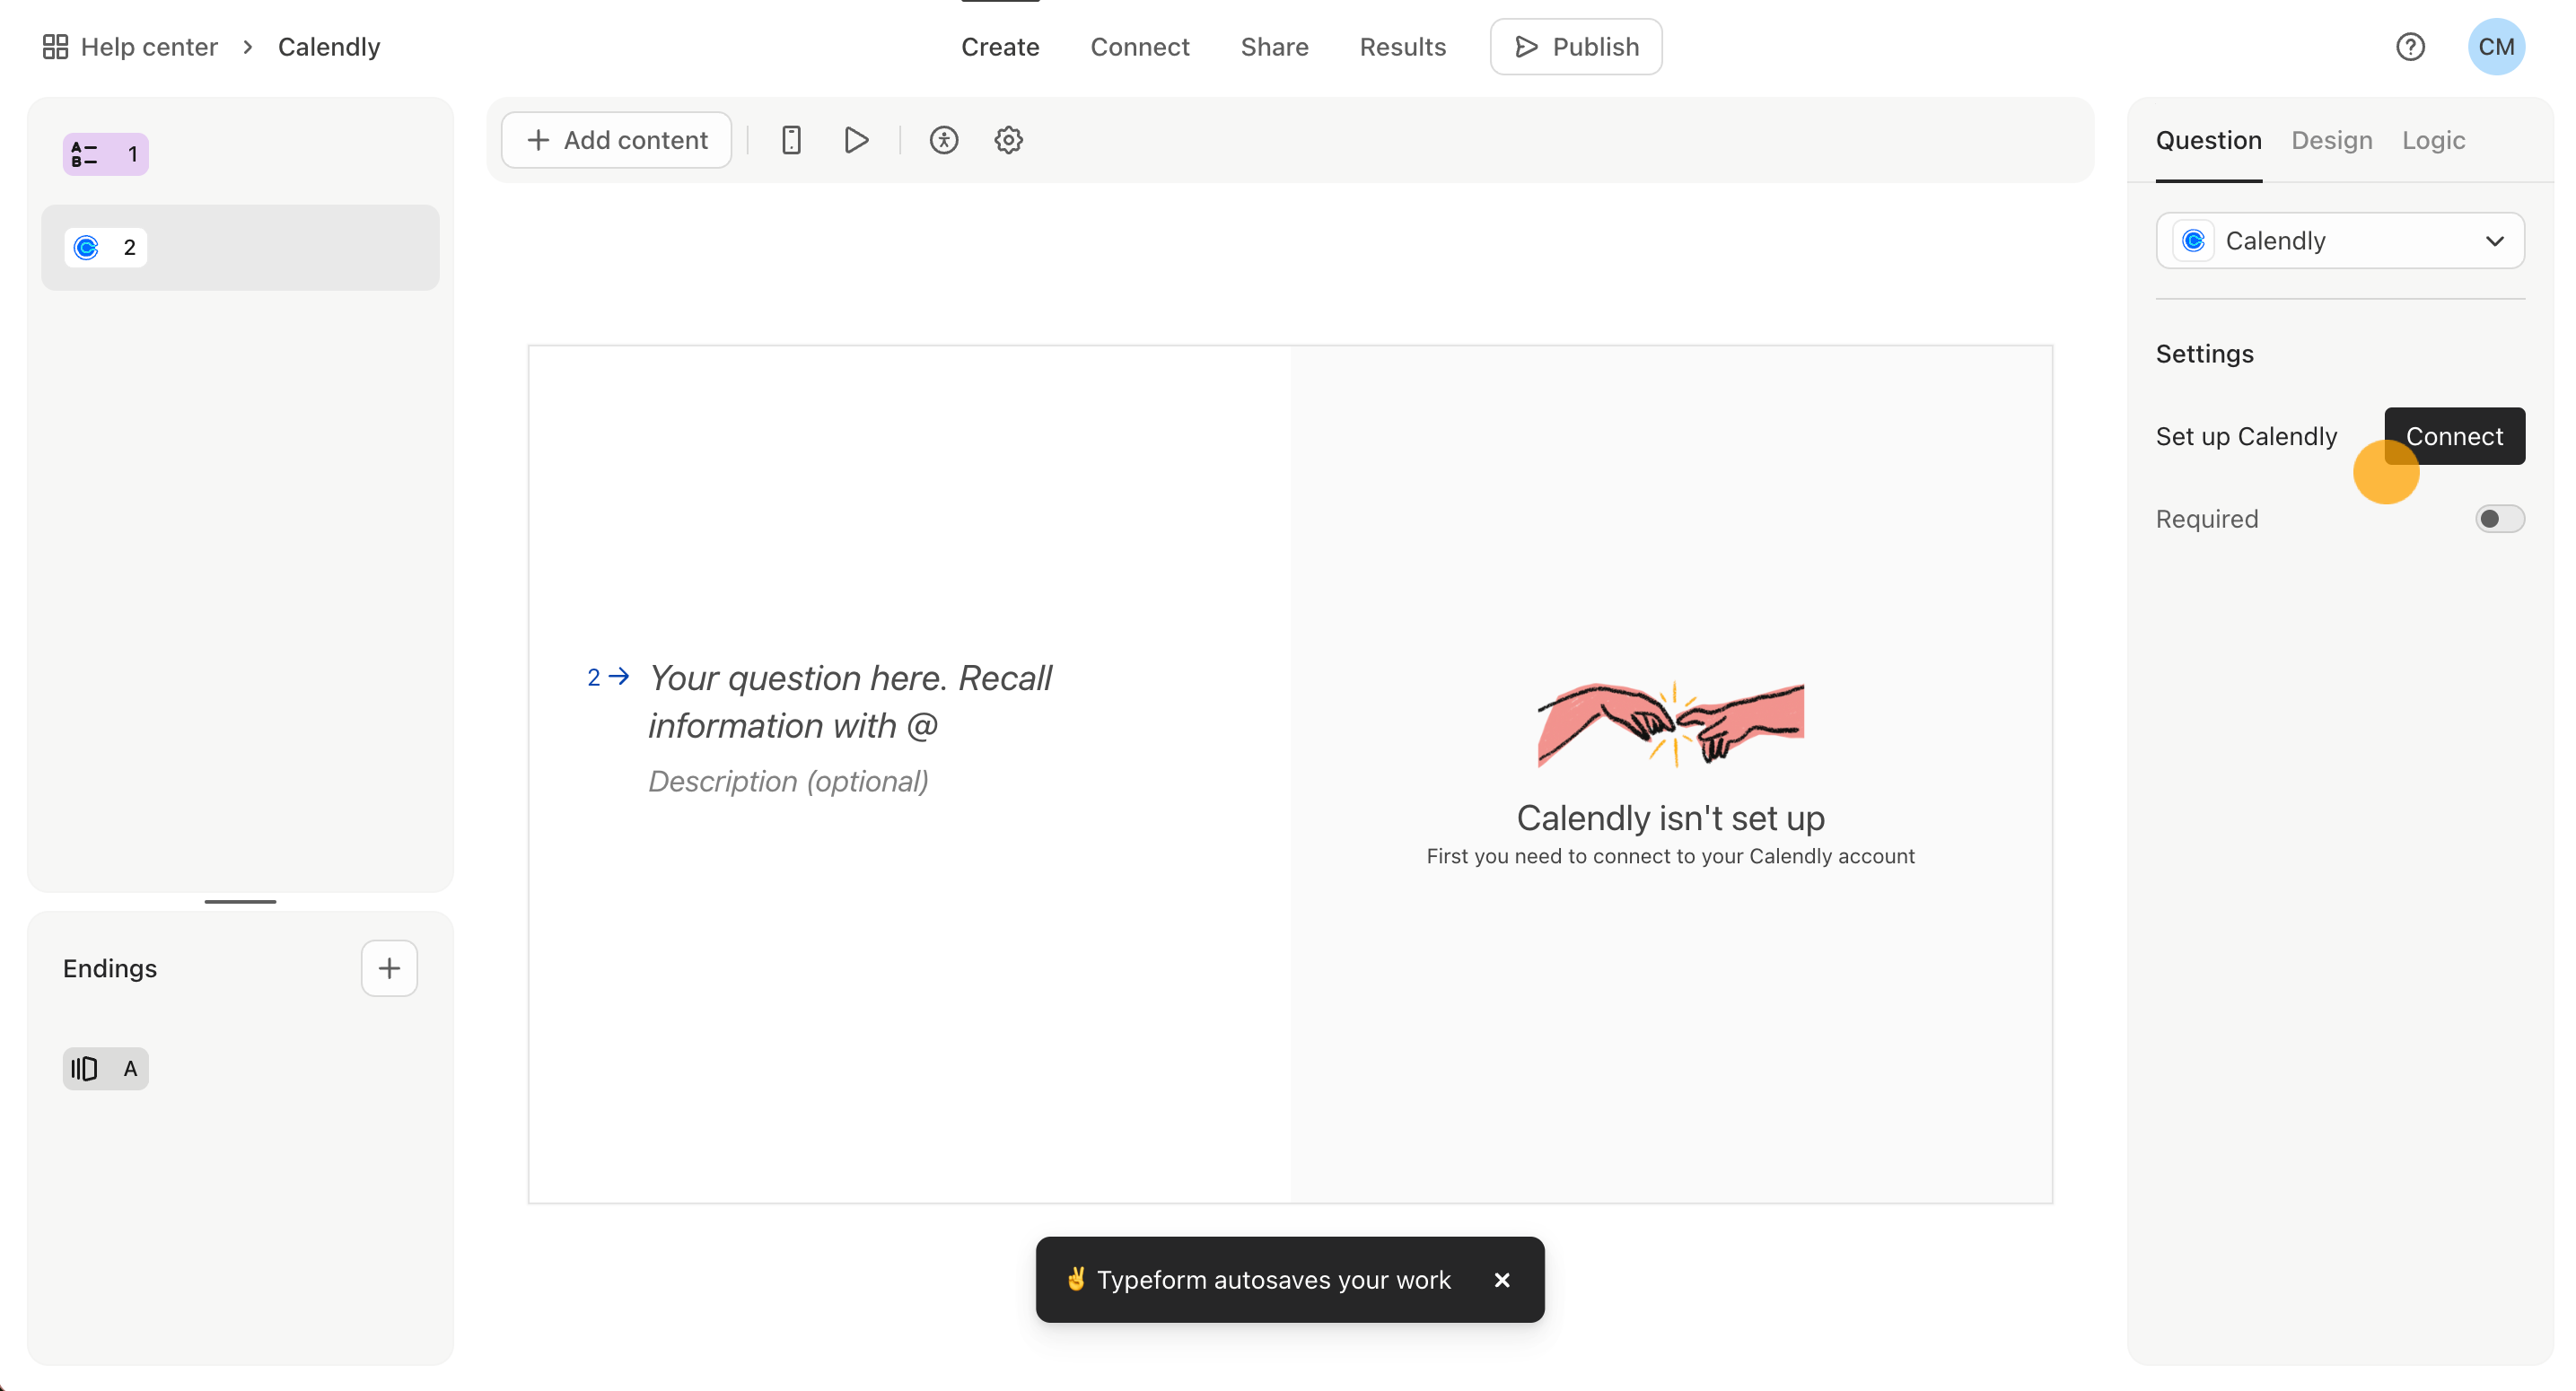Open mobile preview phone icon

coord(791,140)
